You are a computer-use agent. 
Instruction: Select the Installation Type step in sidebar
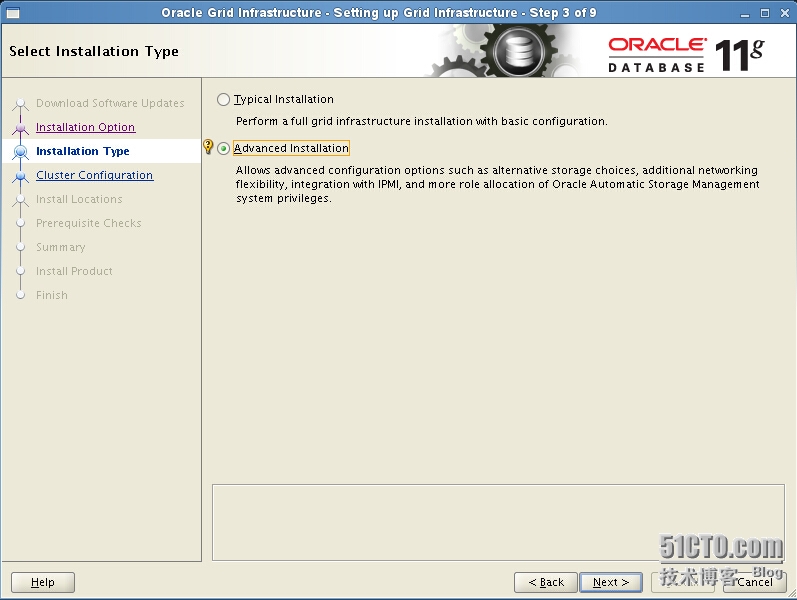tap(82, 151)
